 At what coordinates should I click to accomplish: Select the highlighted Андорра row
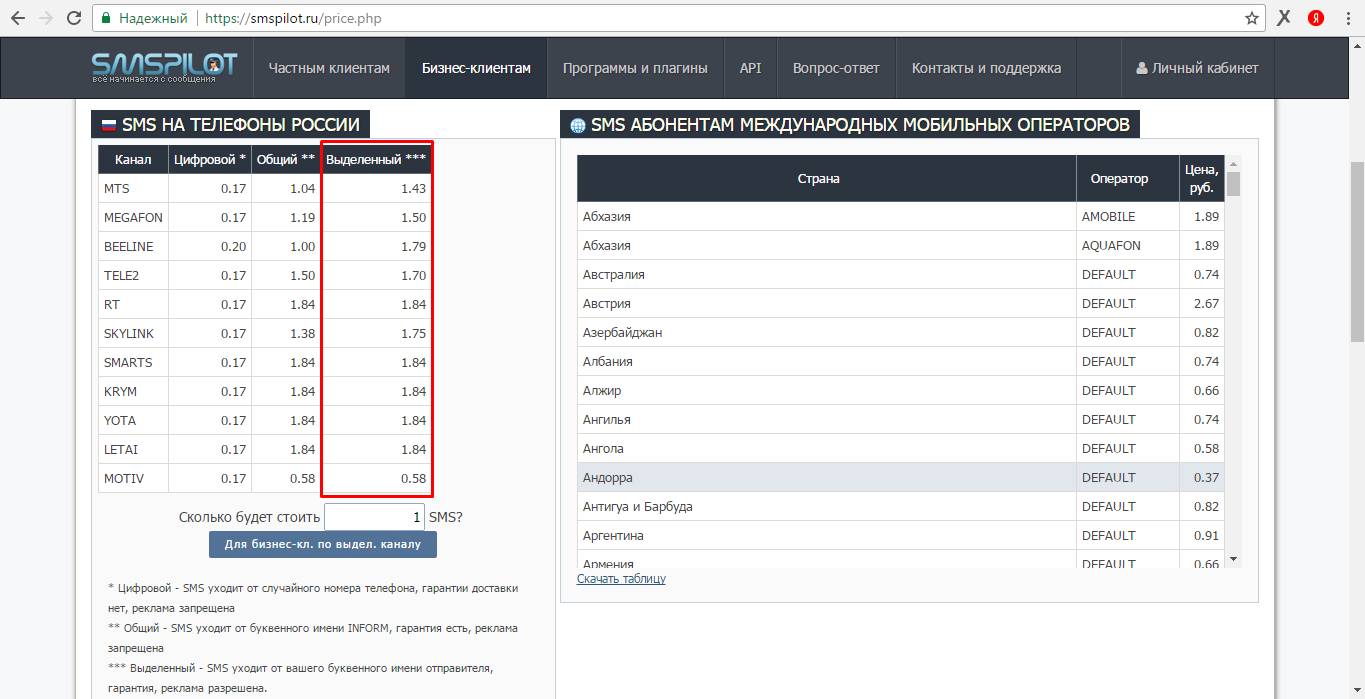pos(901,477)
